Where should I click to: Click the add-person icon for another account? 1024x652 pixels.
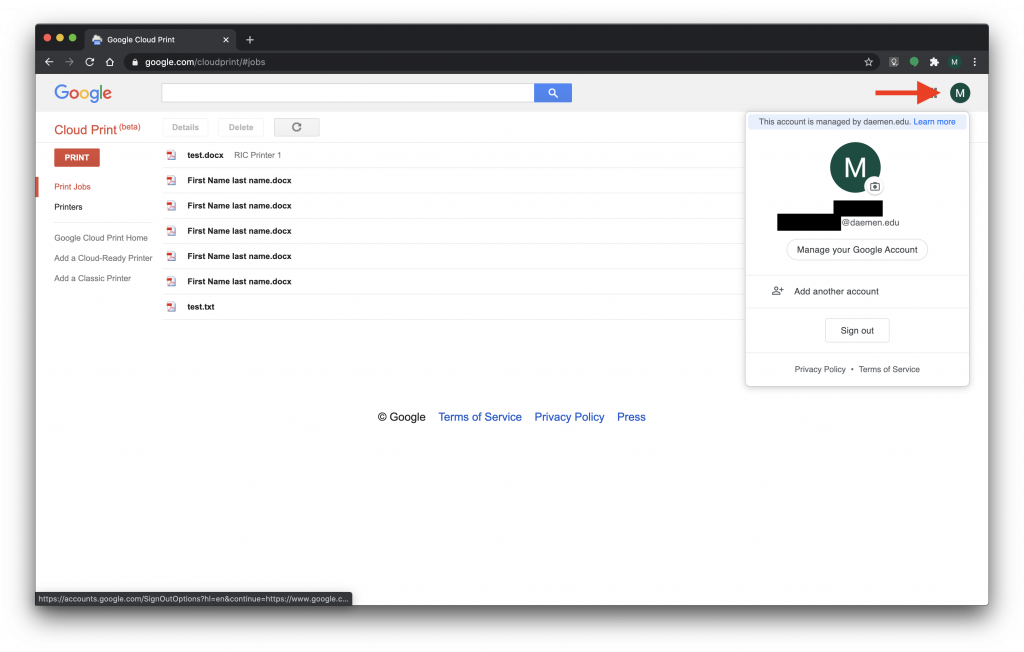click(x=777, y=291)
